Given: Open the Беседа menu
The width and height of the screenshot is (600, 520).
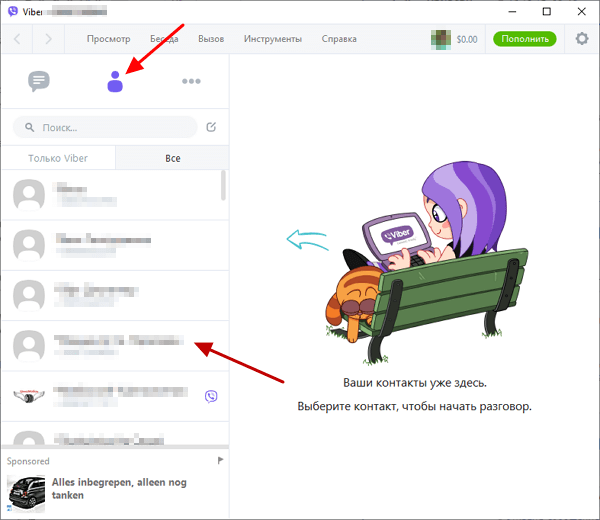Looking at the screenshot, I should 164,39.
